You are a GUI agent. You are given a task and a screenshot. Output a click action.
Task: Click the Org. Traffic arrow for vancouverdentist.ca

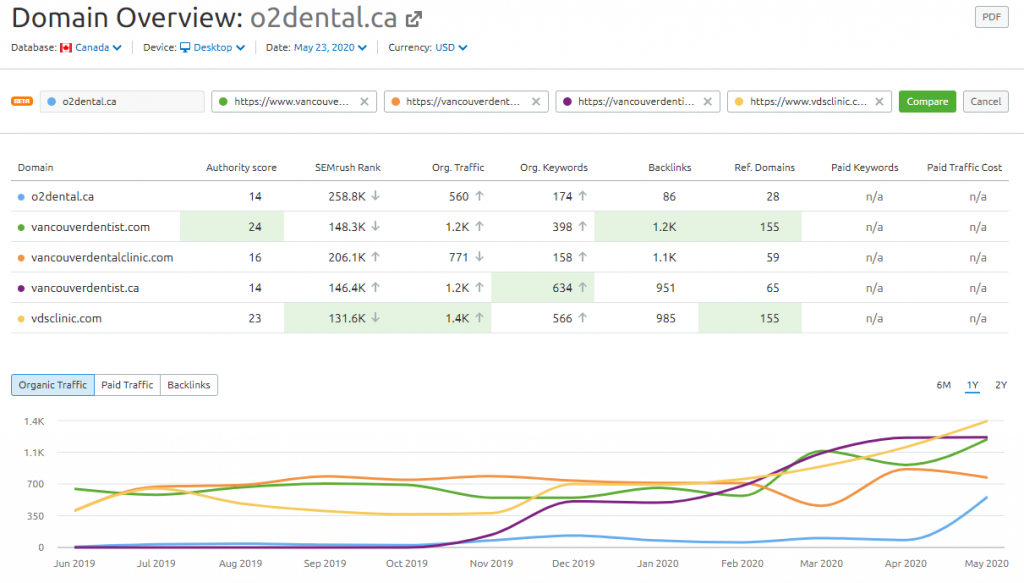[x=479, y=287]
